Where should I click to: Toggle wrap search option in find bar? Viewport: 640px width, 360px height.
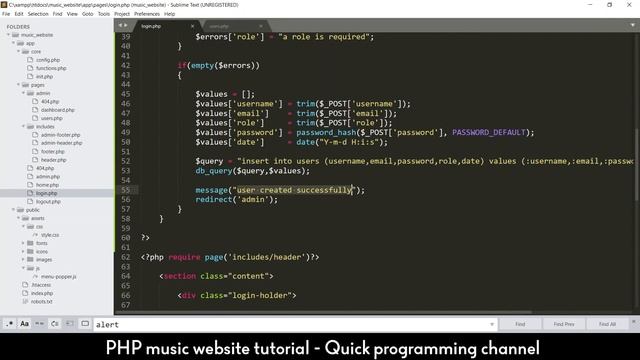55,324
